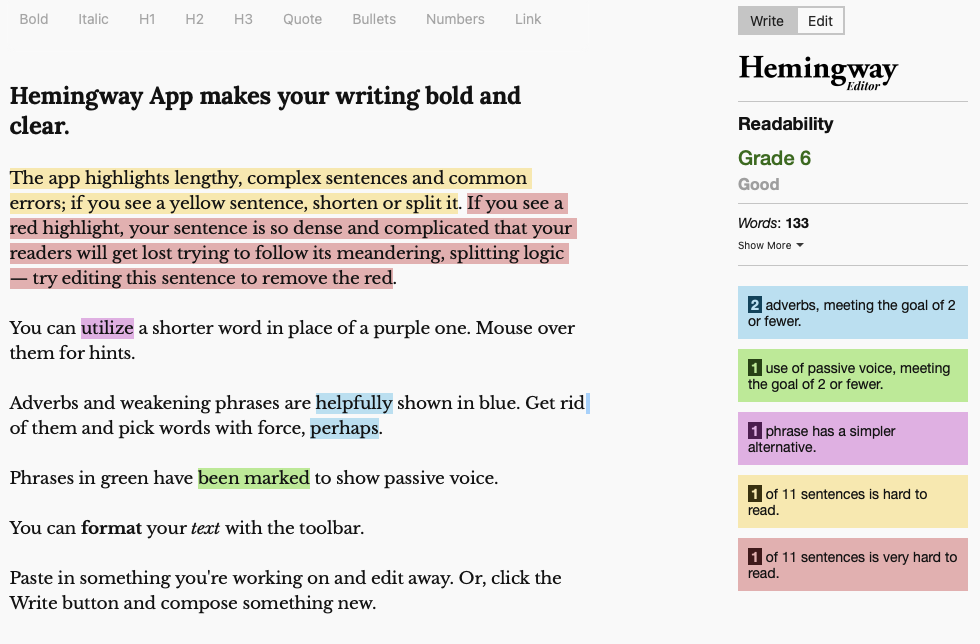Image resolution: width=980 pixels, height=644 pixels.
Task: Click the purple highlighted word utilize
Action: [x=108, y=328]
